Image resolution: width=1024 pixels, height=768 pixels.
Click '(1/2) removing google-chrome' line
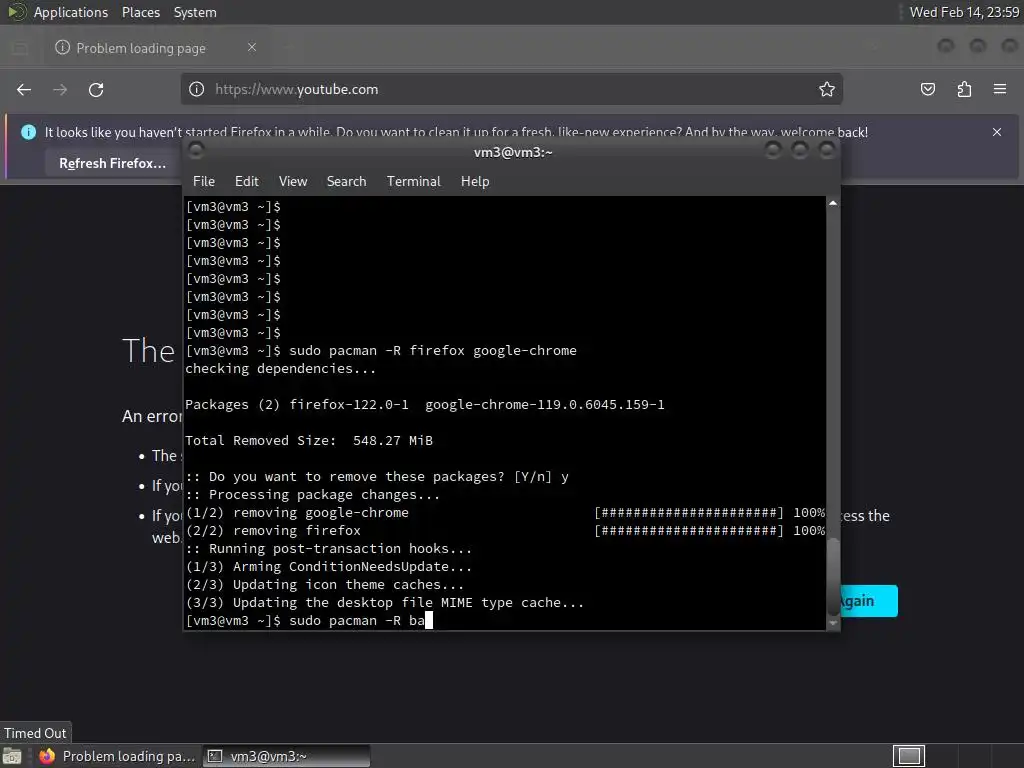297,513
